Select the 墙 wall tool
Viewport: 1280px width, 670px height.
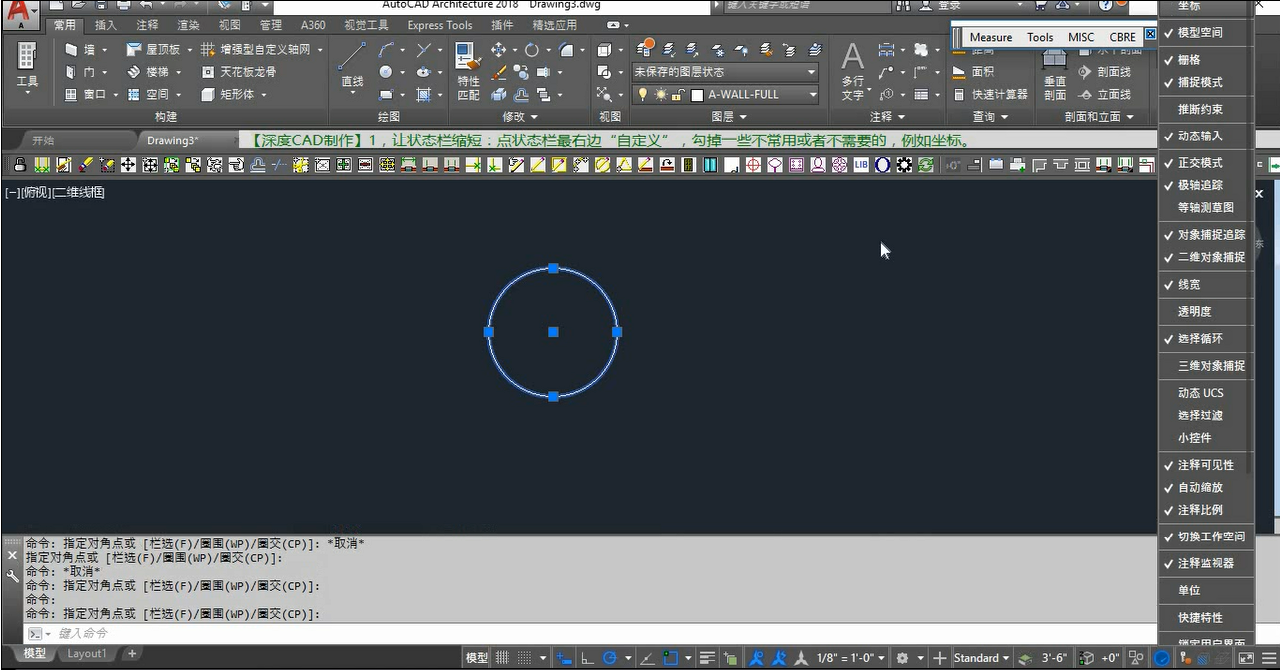click(82, 49)
